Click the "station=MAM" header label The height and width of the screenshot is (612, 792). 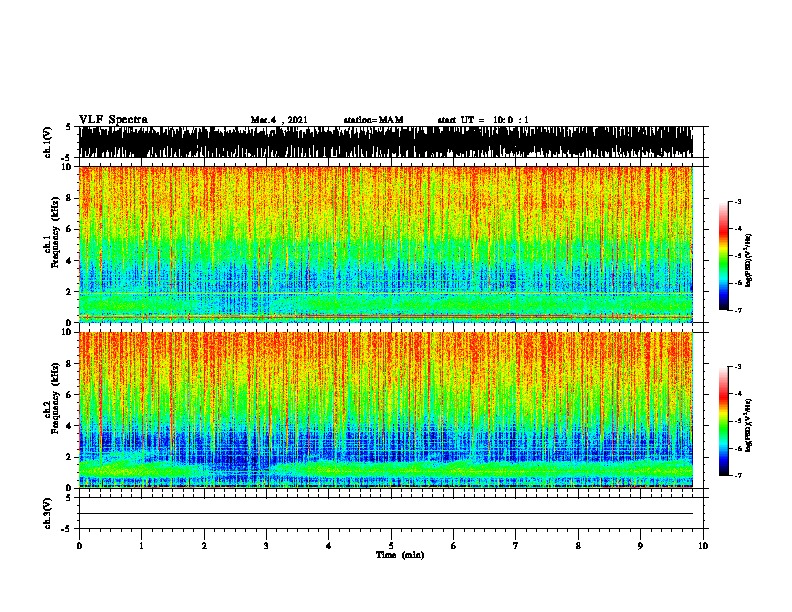(x=373, y=120)
